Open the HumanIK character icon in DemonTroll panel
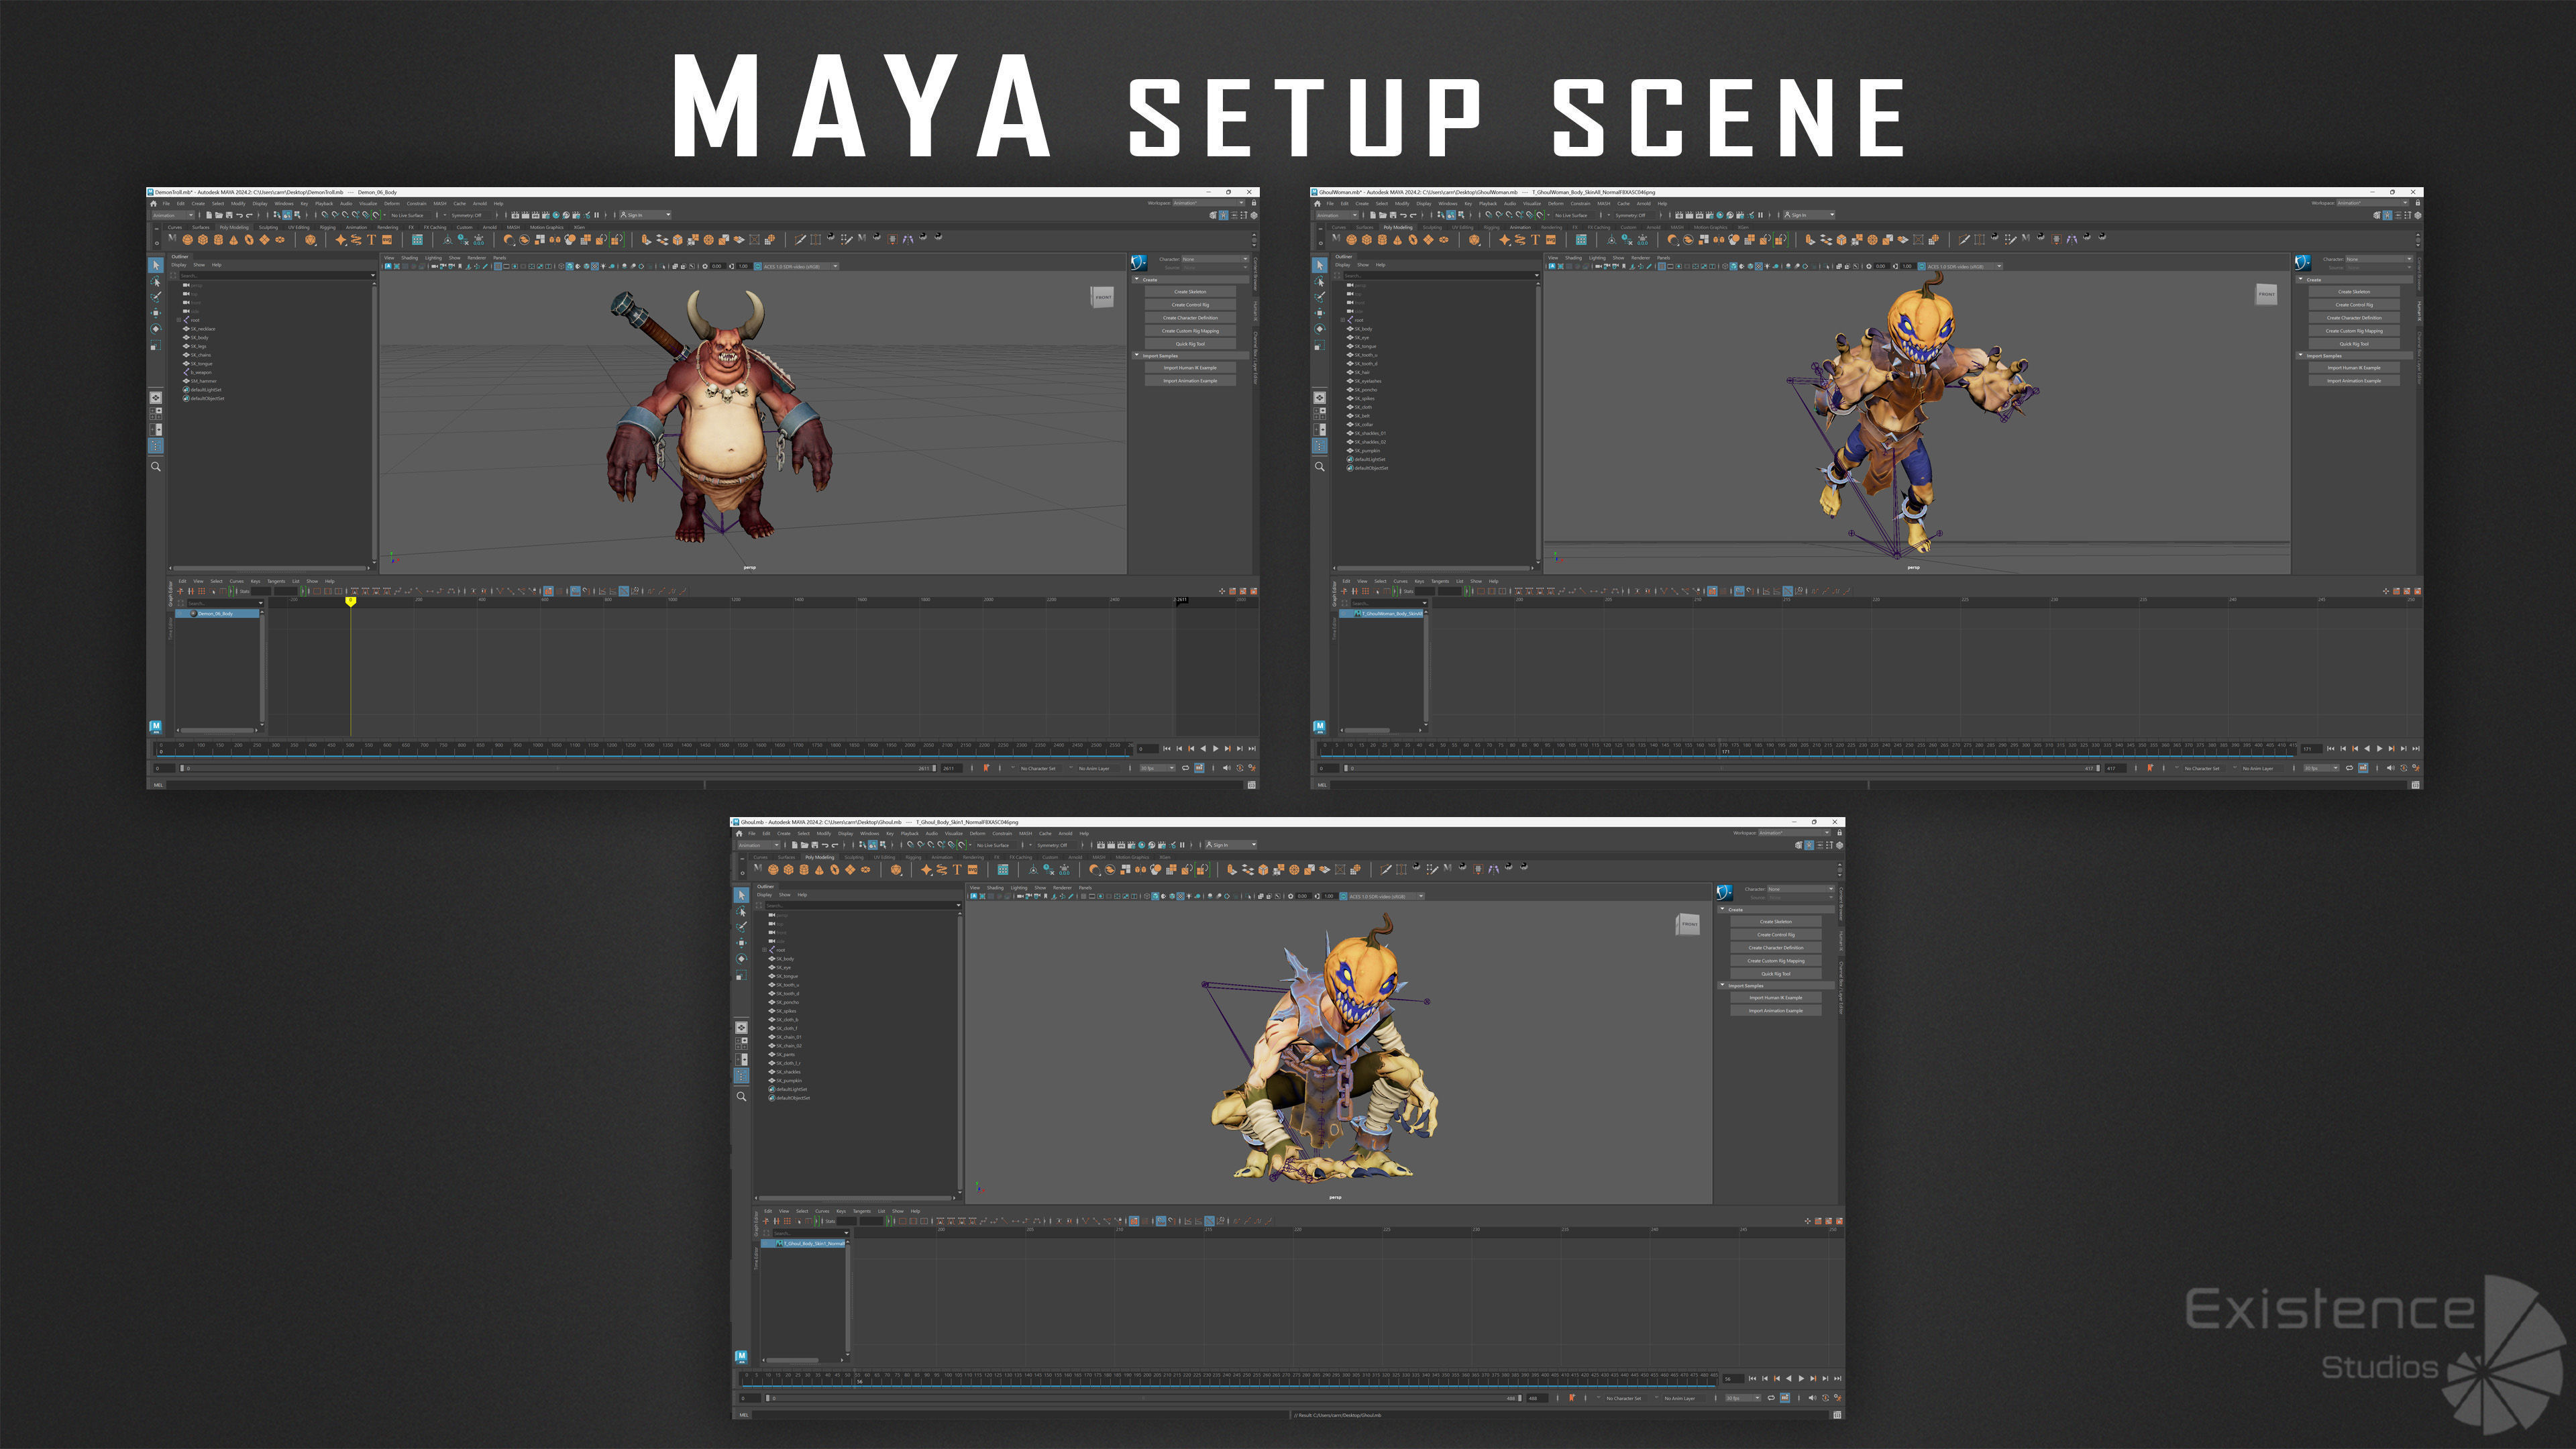The image size is (2576, 1449). [1139, 262]
